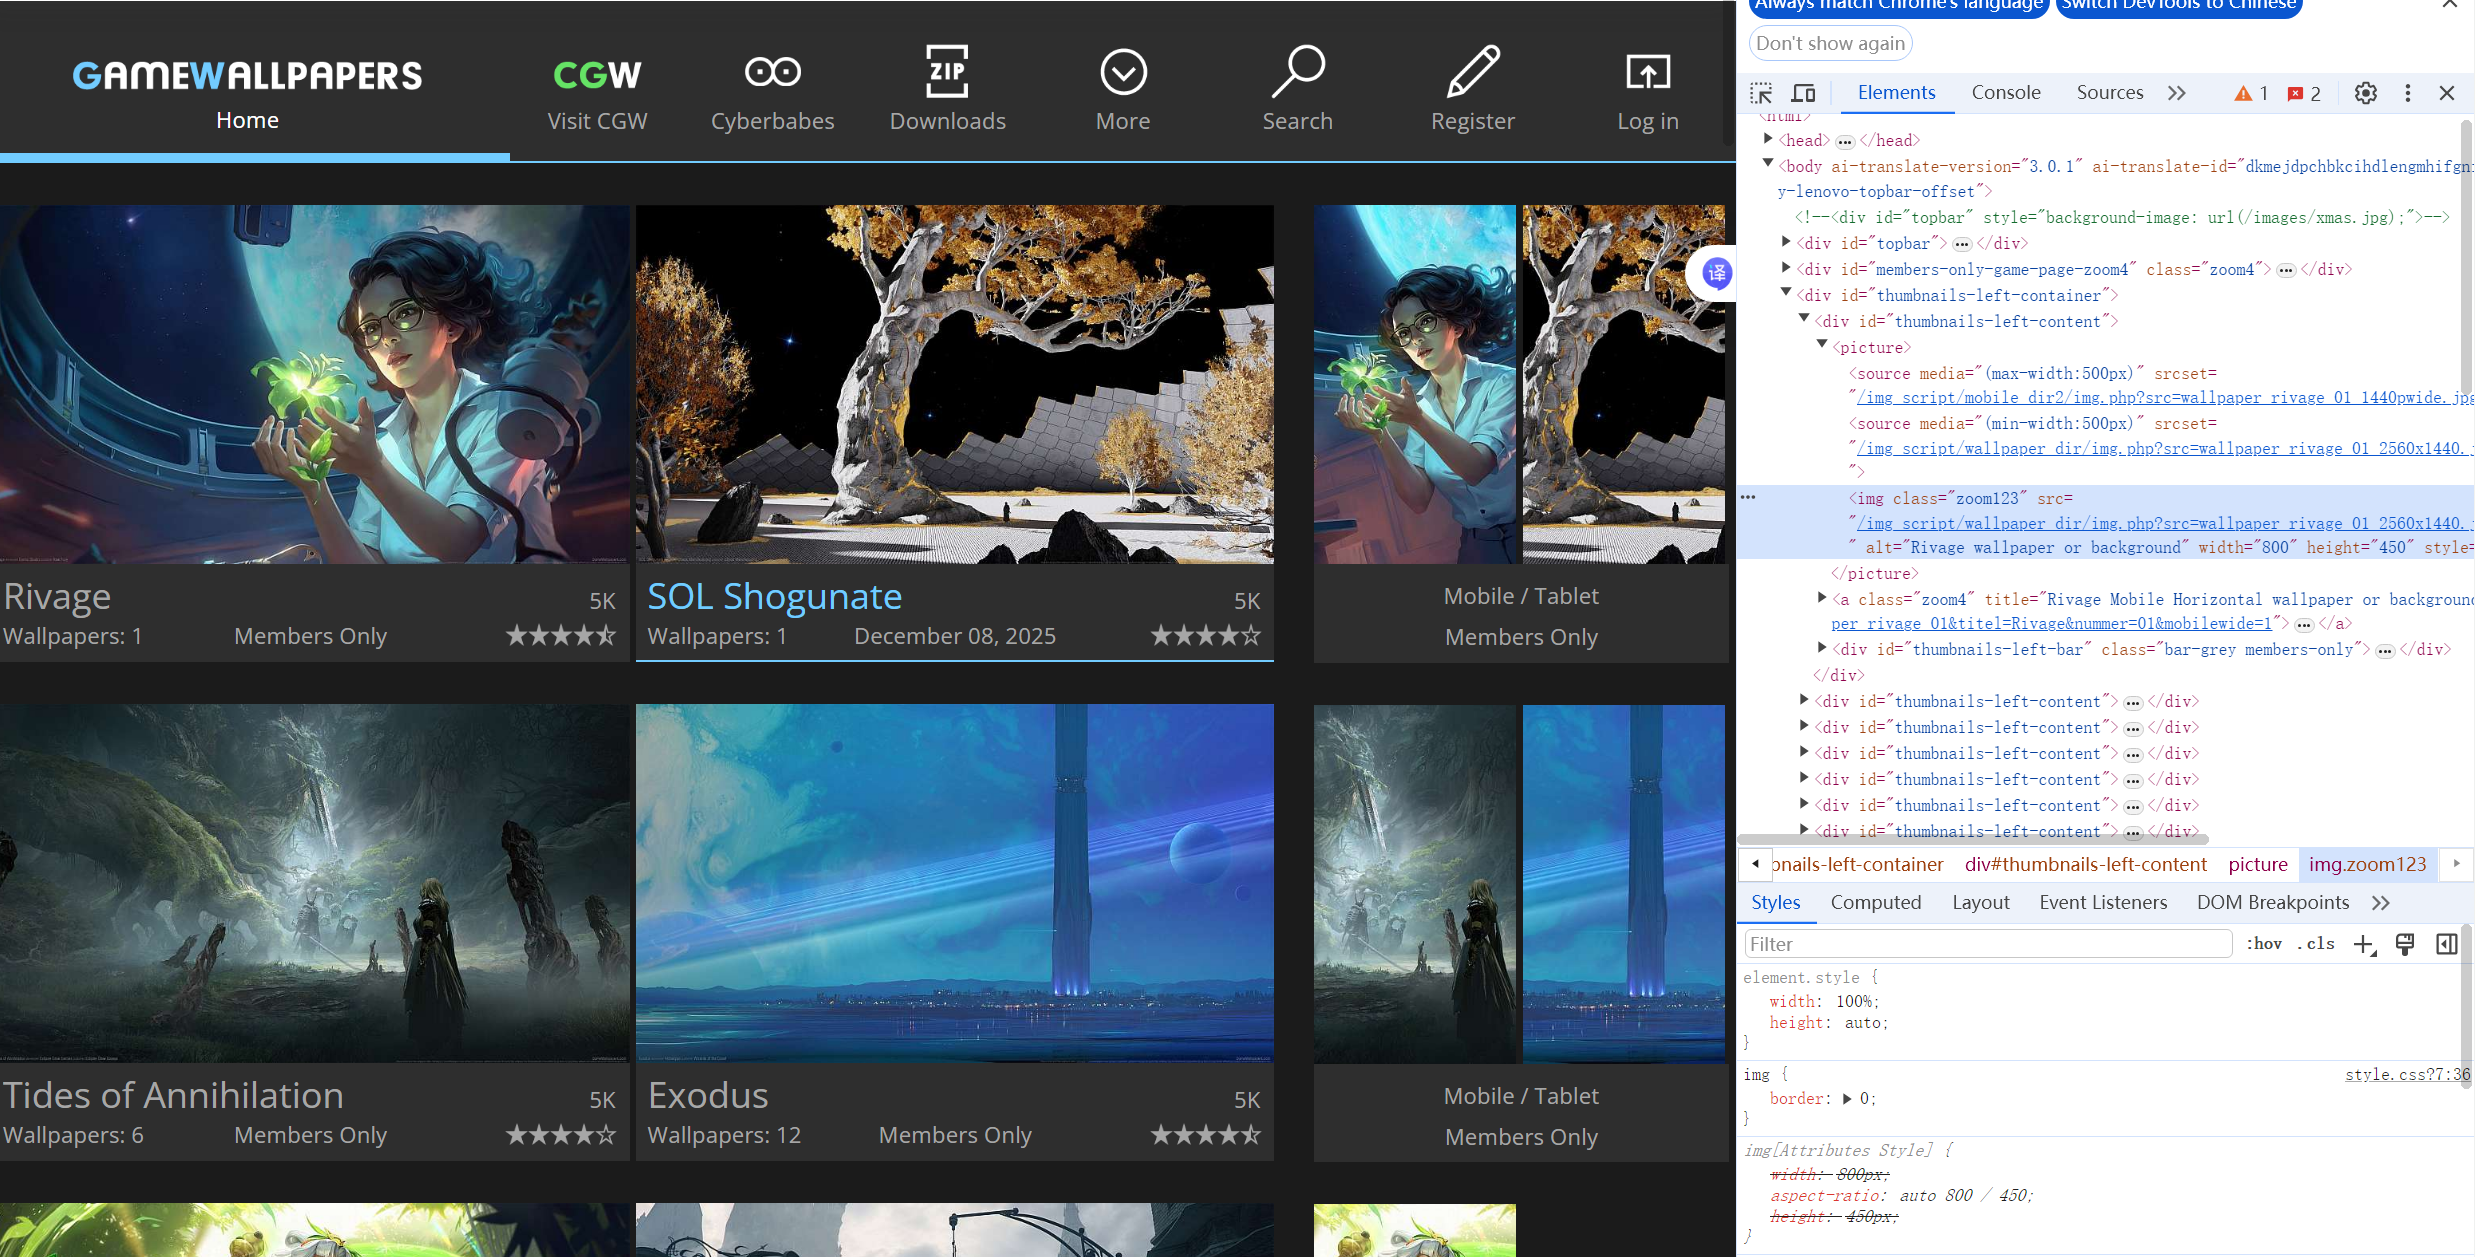Open the ZIP Downloads icon

pos(947,72)
